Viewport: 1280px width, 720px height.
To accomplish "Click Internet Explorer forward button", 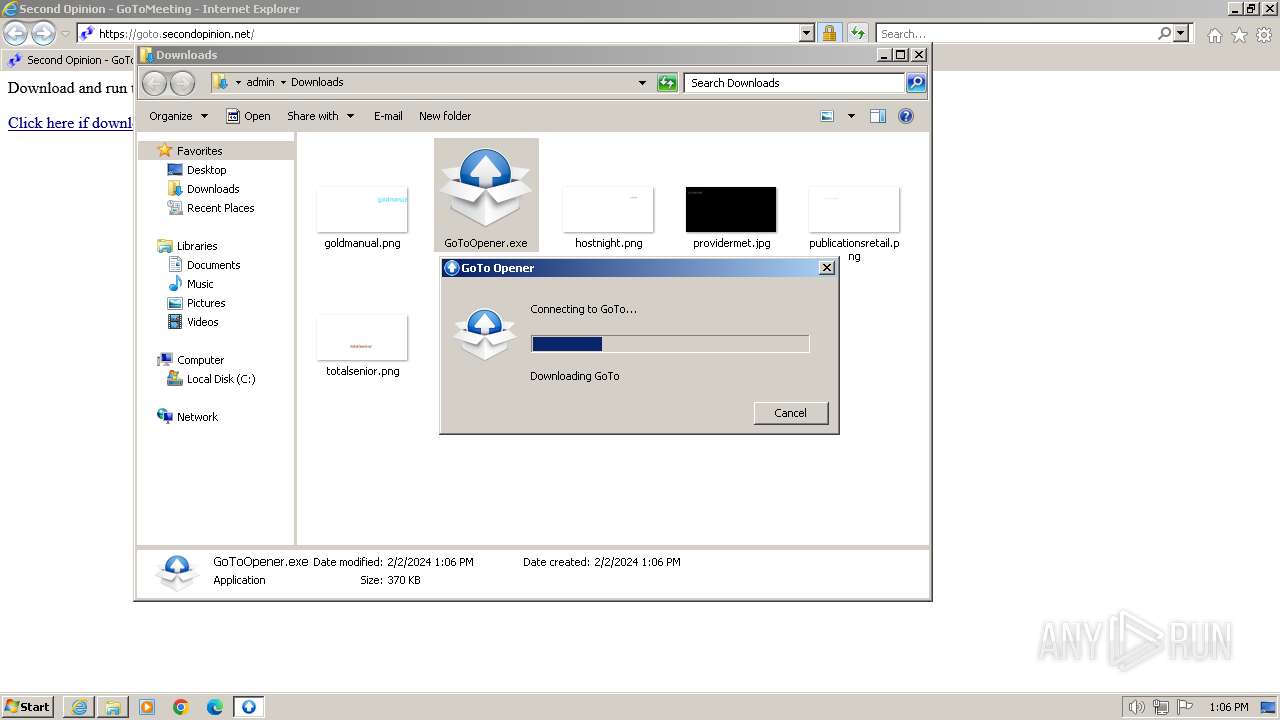I will point(43,33).
